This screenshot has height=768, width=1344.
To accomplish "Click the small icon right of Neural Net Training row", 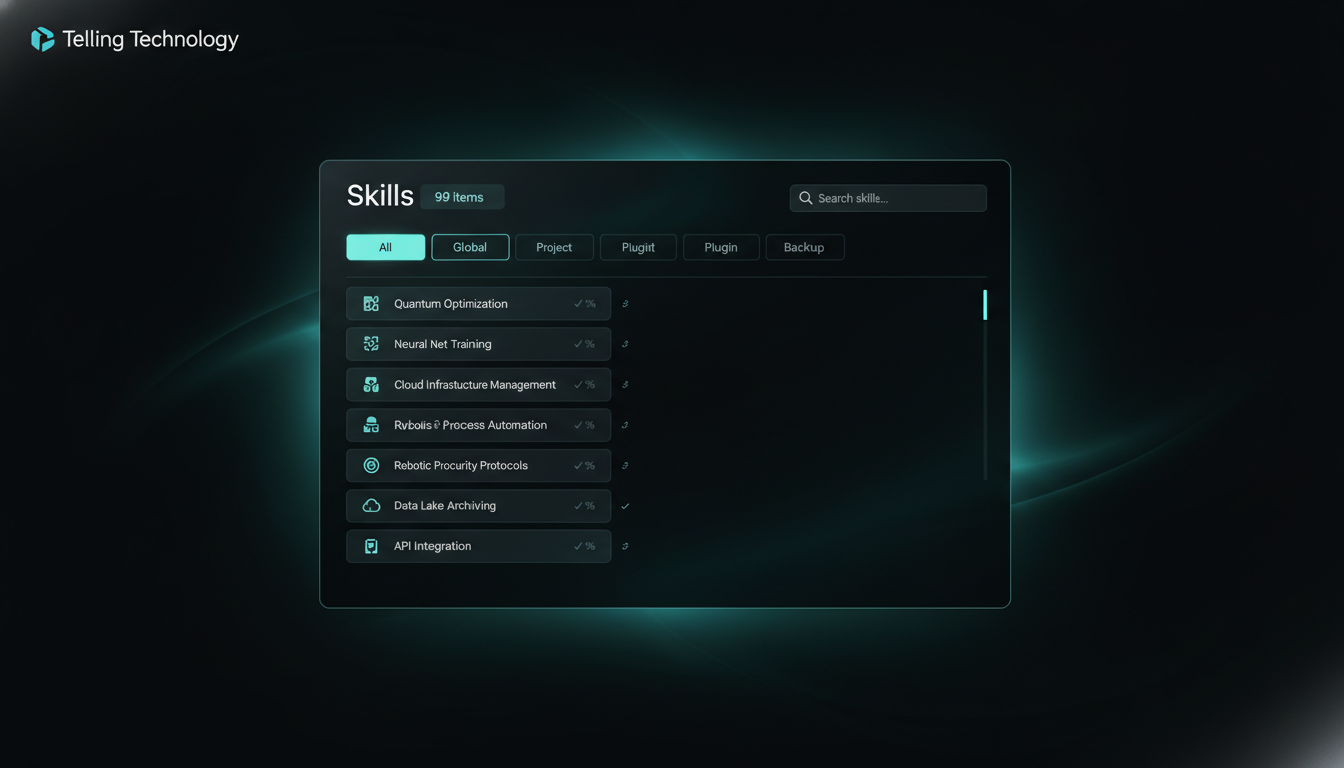I will [625, 344].
